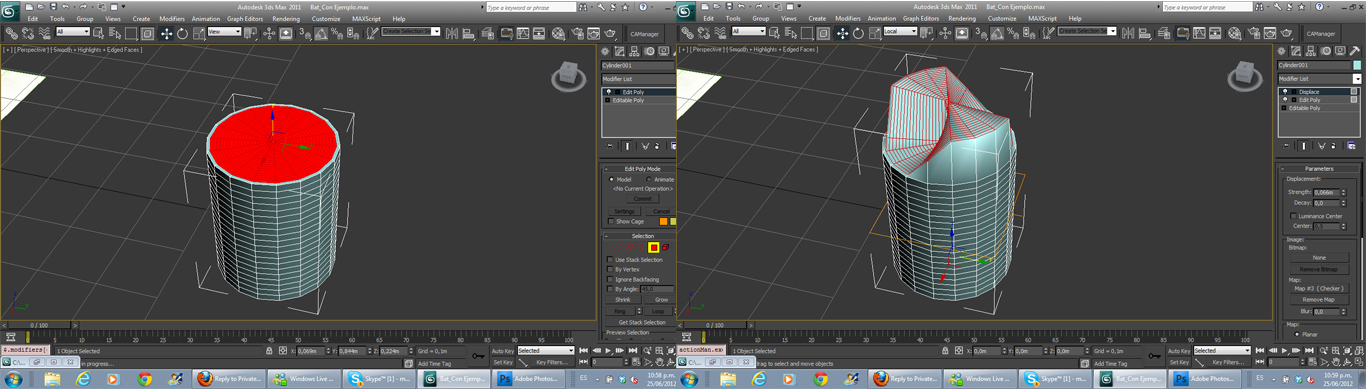Click Get Stack Selection button

(642, 322)
